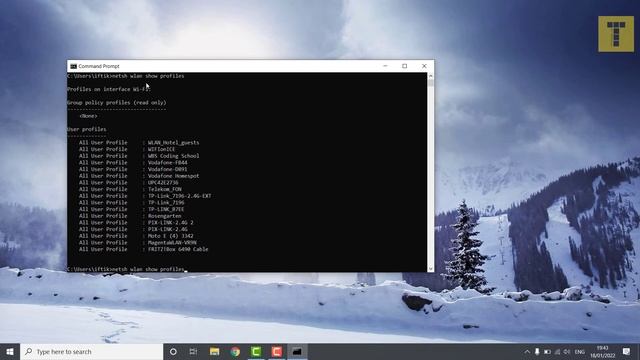This screenshot has height=360, width=640.
Task: Click the Telekom_FON profile text
Action: tap(164, 189)
